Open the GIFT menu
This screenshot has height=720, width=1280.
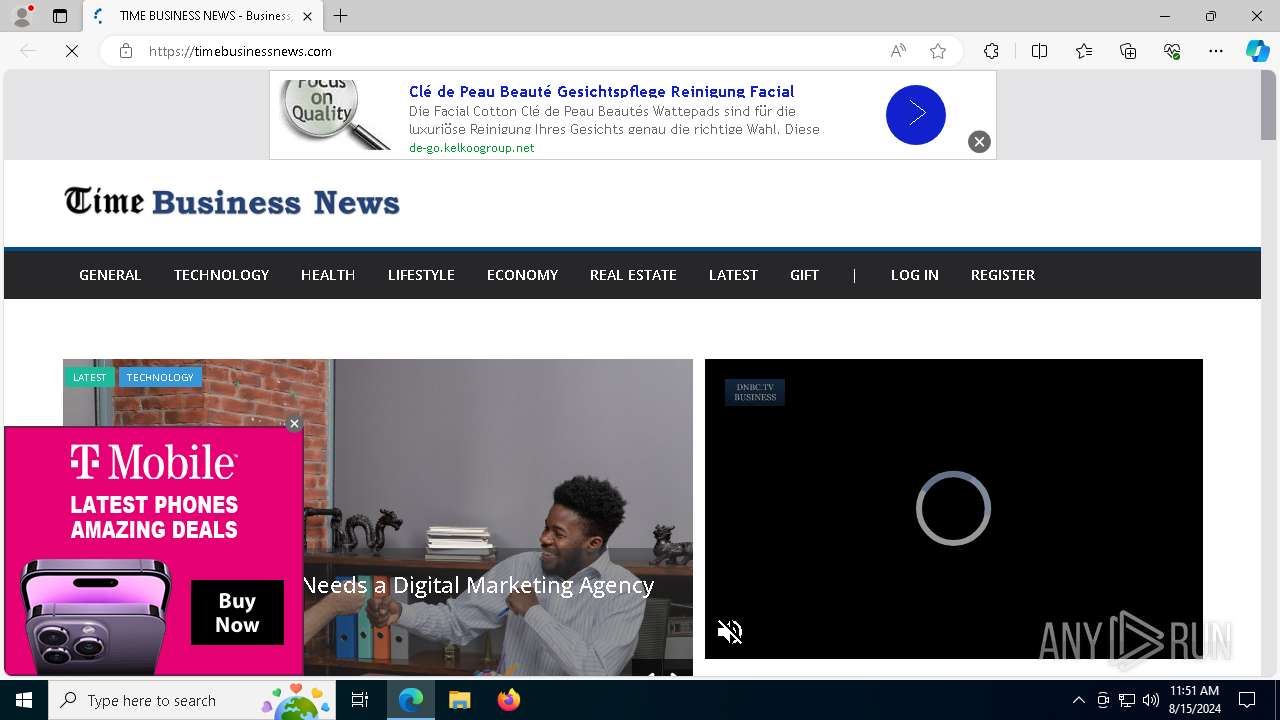coord(804,275)
